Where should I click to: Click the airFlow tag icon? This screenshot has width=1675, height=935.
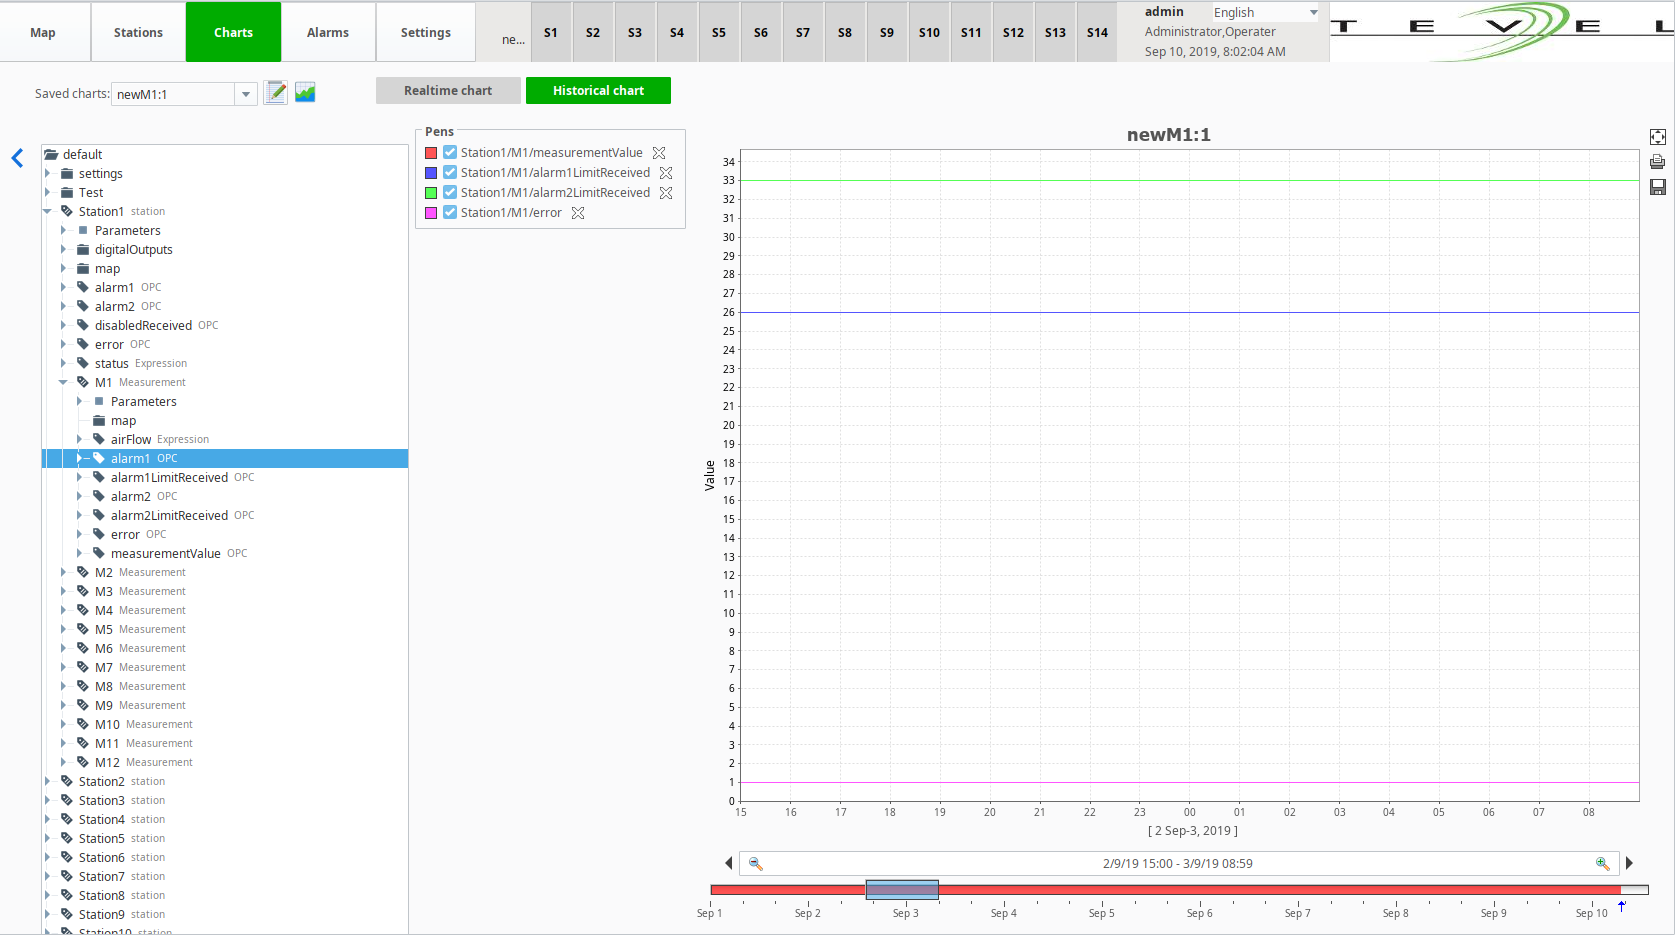click(x=99, y=440)
